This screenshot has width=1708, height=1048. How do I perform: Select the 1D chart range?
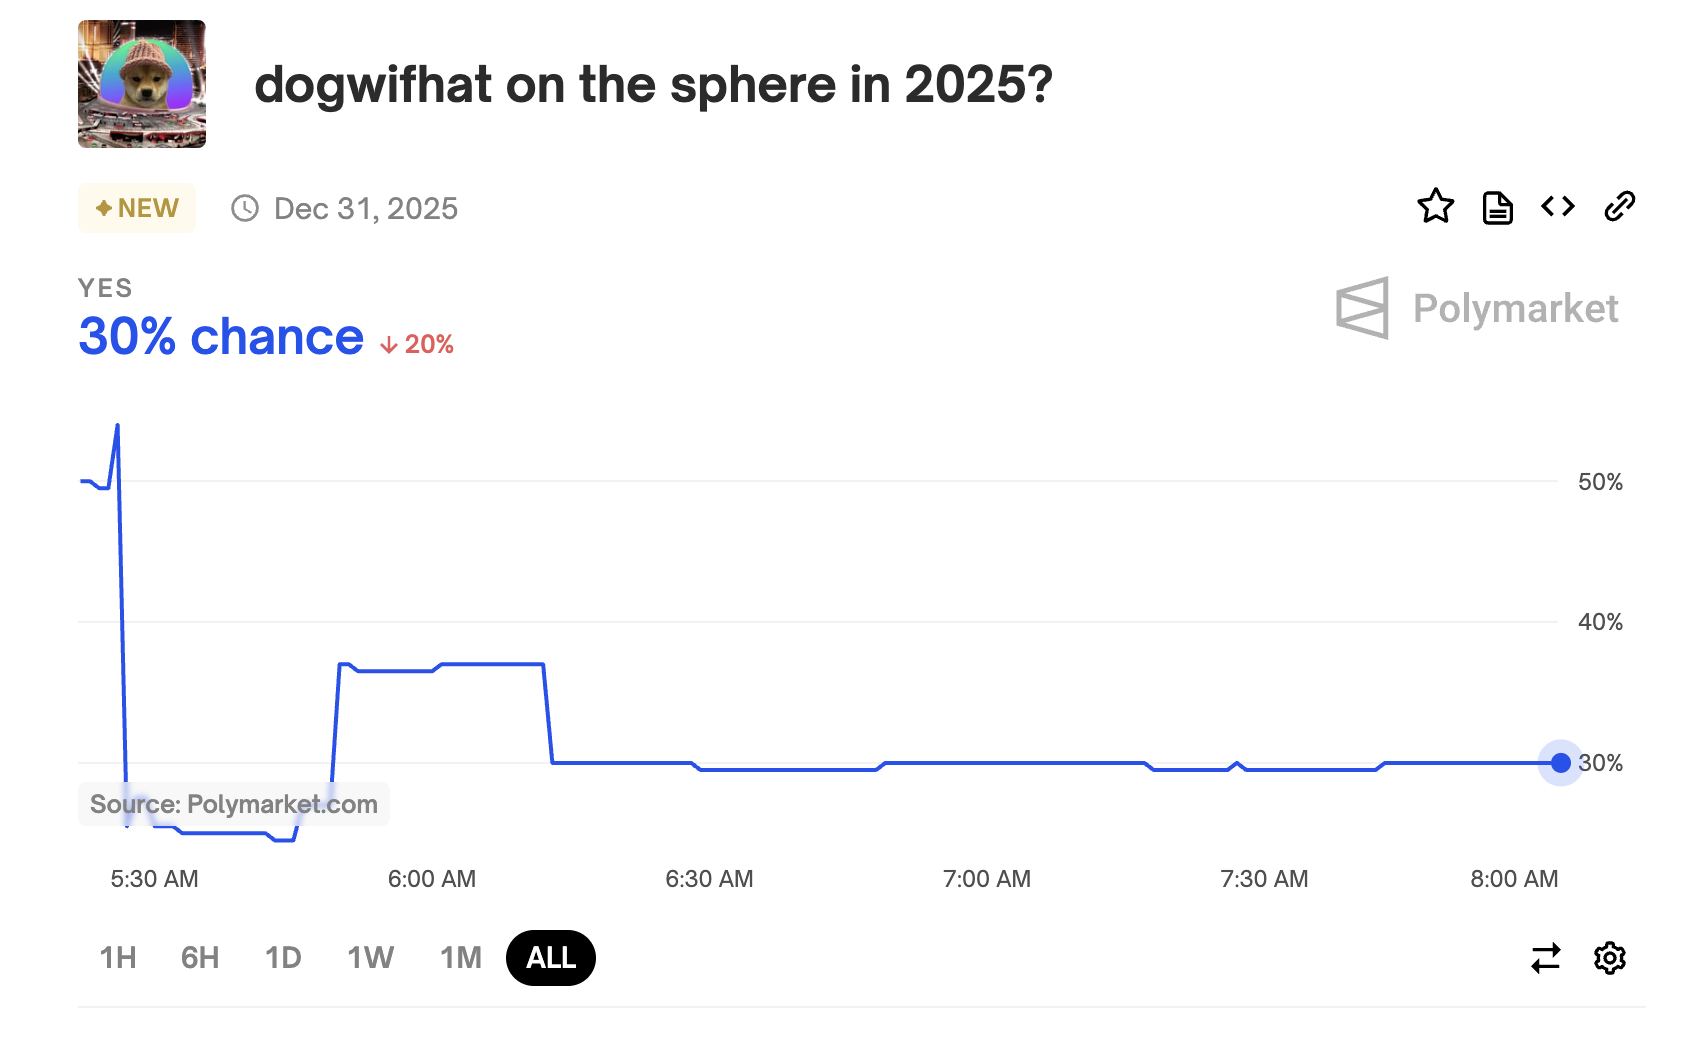pyautogui.click(x=283, y=958)
